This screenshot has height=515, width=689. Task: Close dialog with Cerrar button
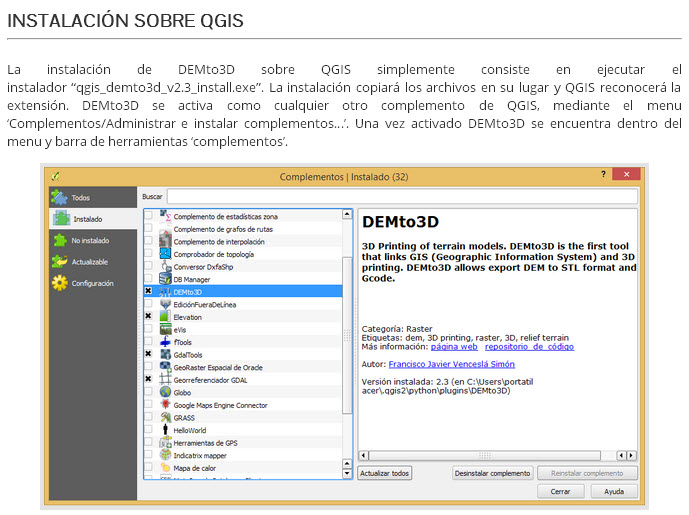click(561, 491)
